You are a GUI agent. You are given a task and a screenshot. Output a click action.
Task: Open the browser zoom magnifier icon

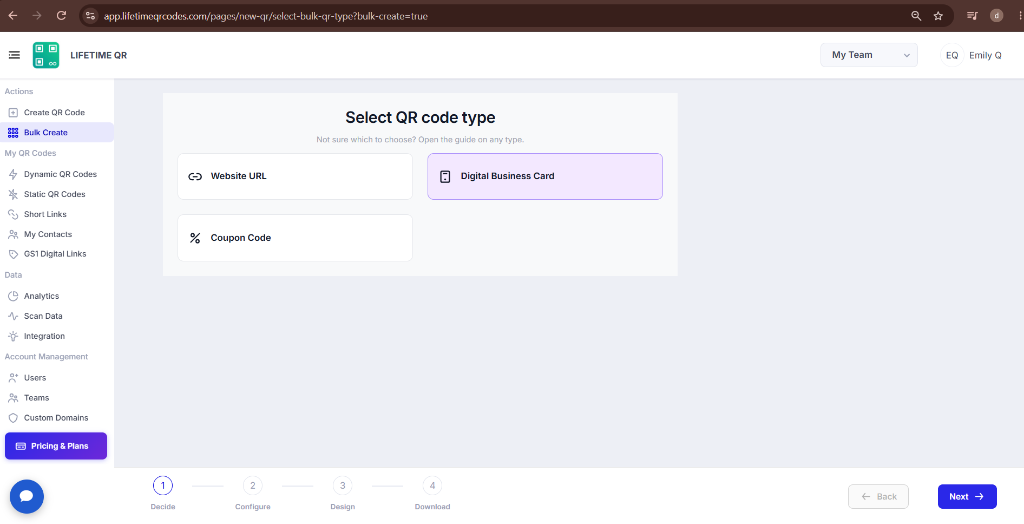pos(916,16)
